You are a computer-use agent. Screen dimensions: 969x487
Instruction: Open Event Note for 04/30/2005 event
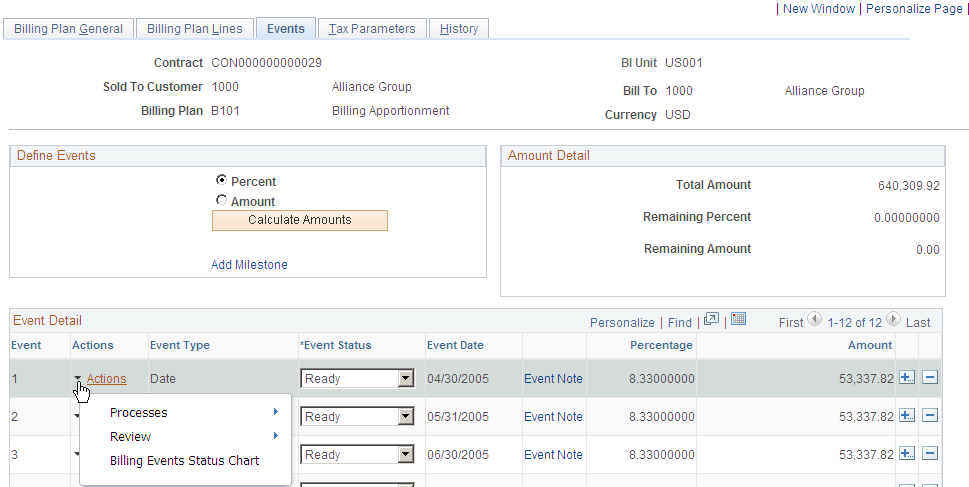(x=553, y=379)
